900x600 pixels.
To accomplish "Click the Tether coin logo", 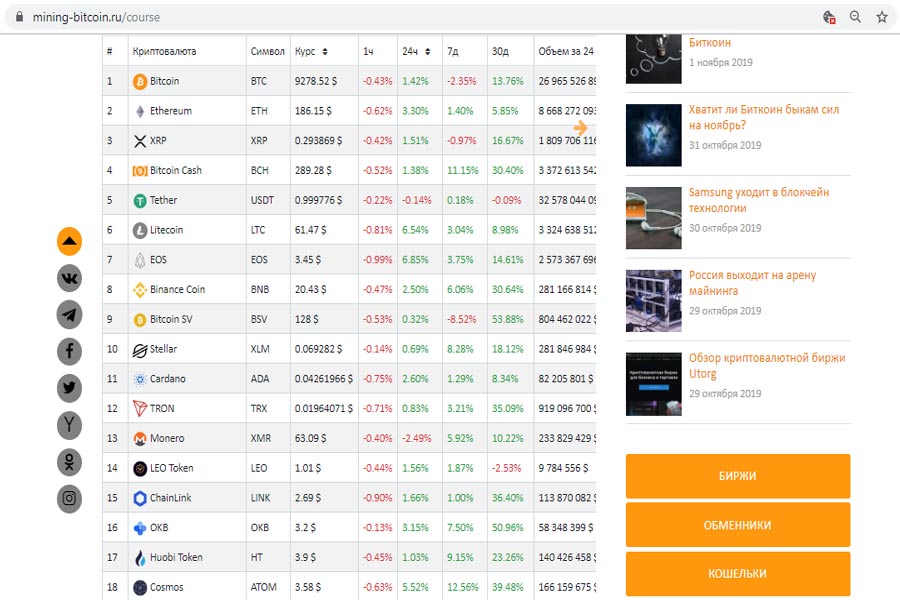I will (x=140, y=200).
